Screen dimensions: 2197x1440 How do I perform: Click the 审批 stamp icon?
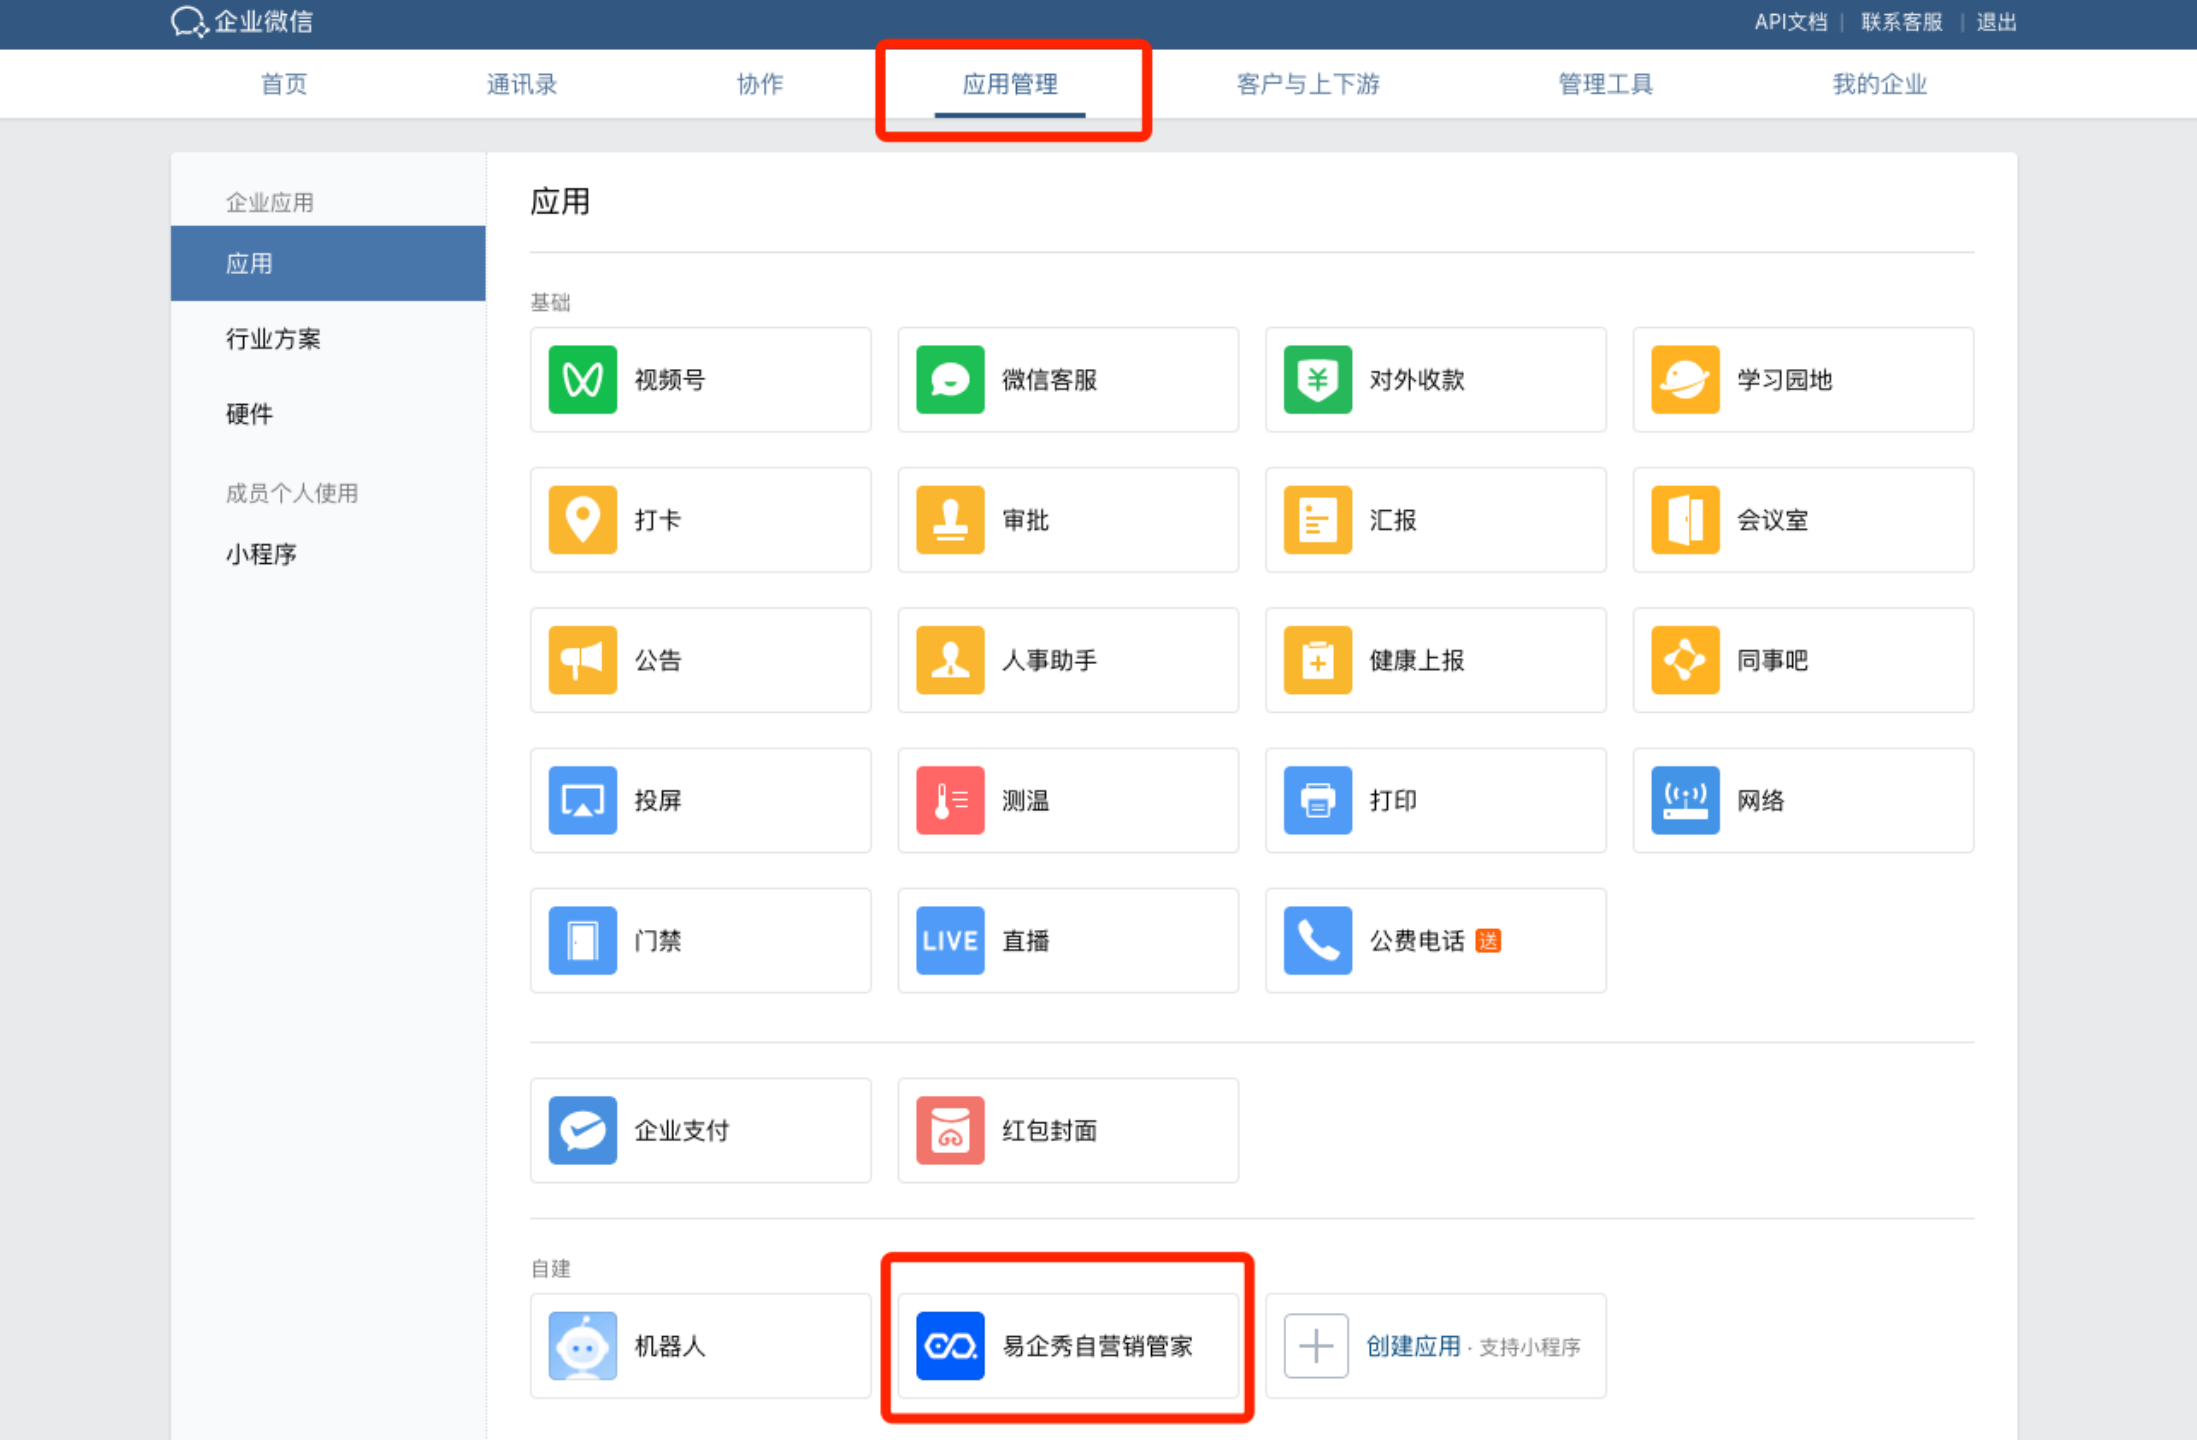[950, 520]
